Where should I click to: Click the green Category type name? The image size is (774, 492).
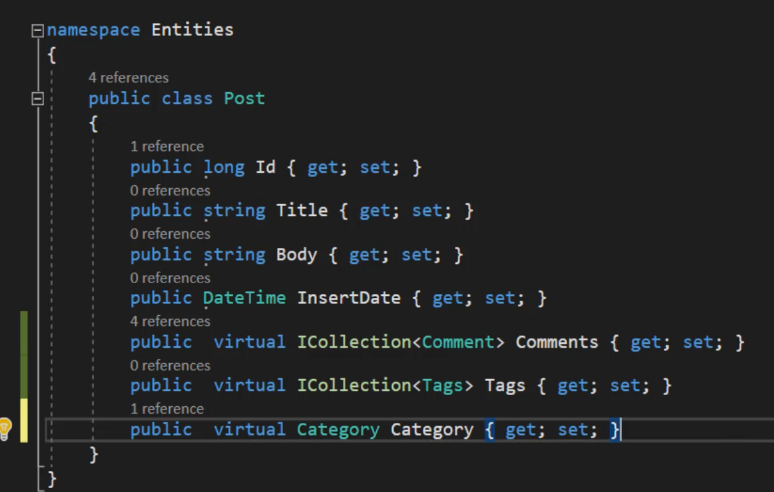[x=338, y=430]
